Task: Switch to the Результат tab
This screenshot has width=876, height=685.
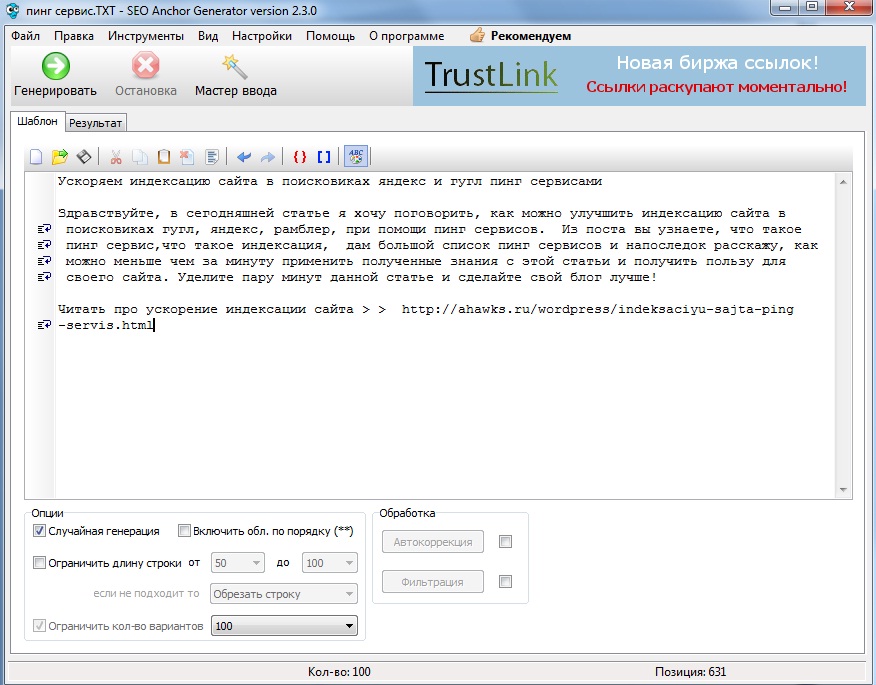Action: coord(96,123)
